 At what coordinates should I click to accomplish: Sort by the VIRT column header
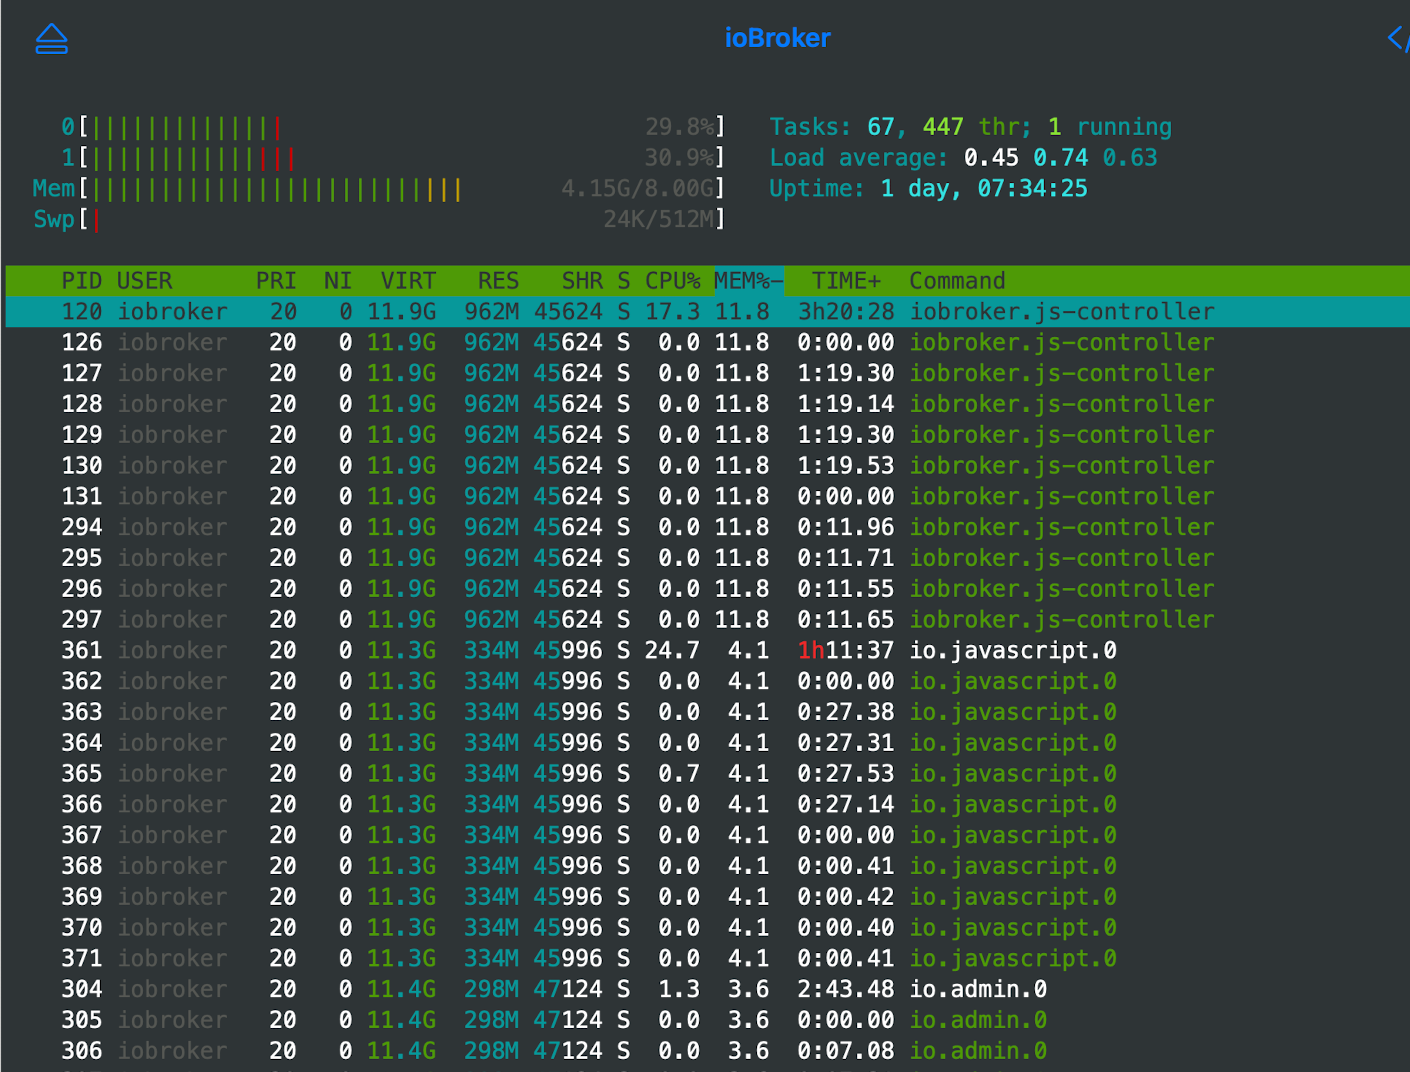click(408, 281)
